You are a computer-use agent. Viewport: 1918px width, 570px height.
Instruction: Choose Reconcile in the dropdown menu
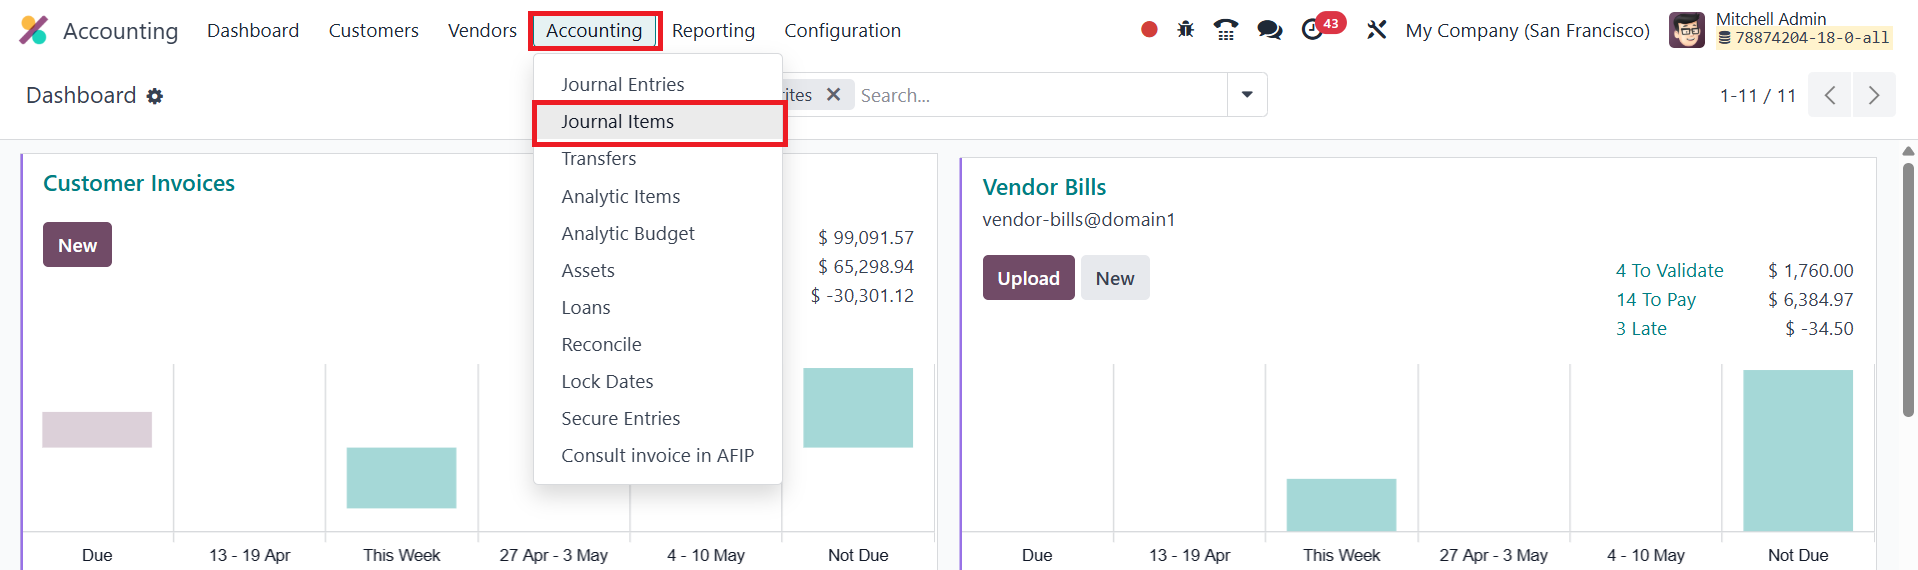tap(601, 345)
